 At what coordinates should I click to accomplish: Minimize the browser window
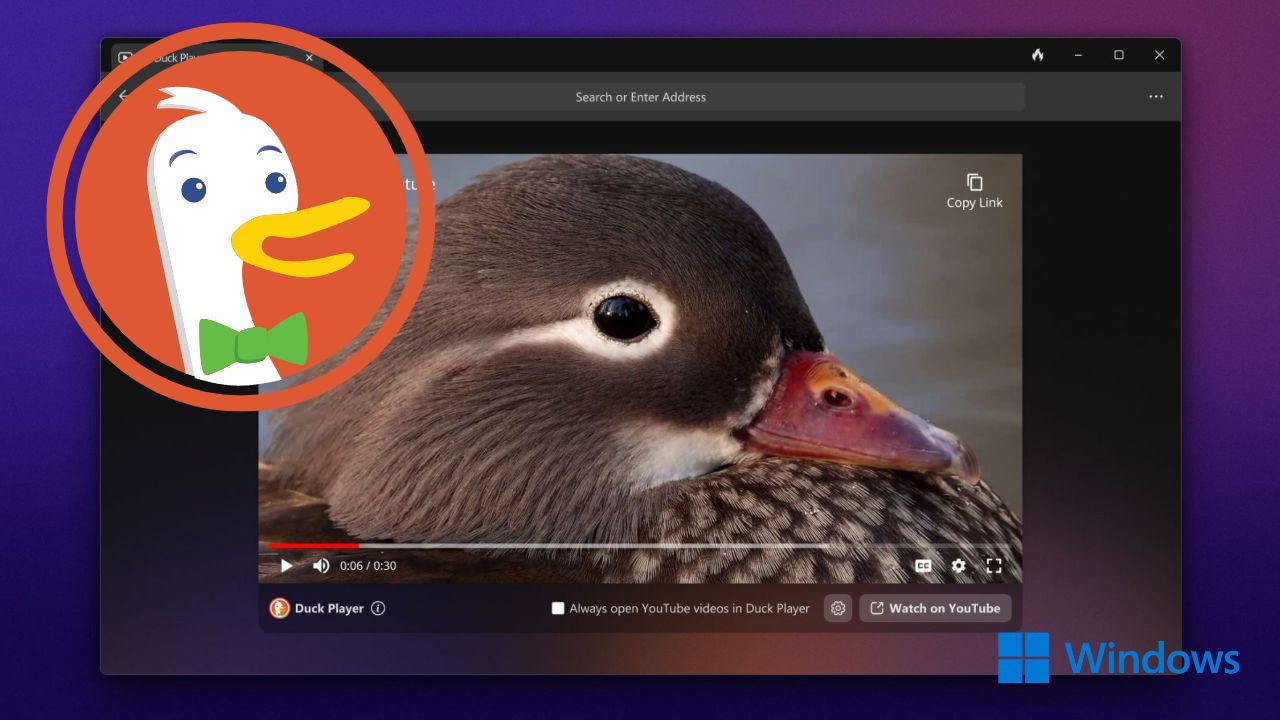pyautogui.click(x=1079, y=55)
